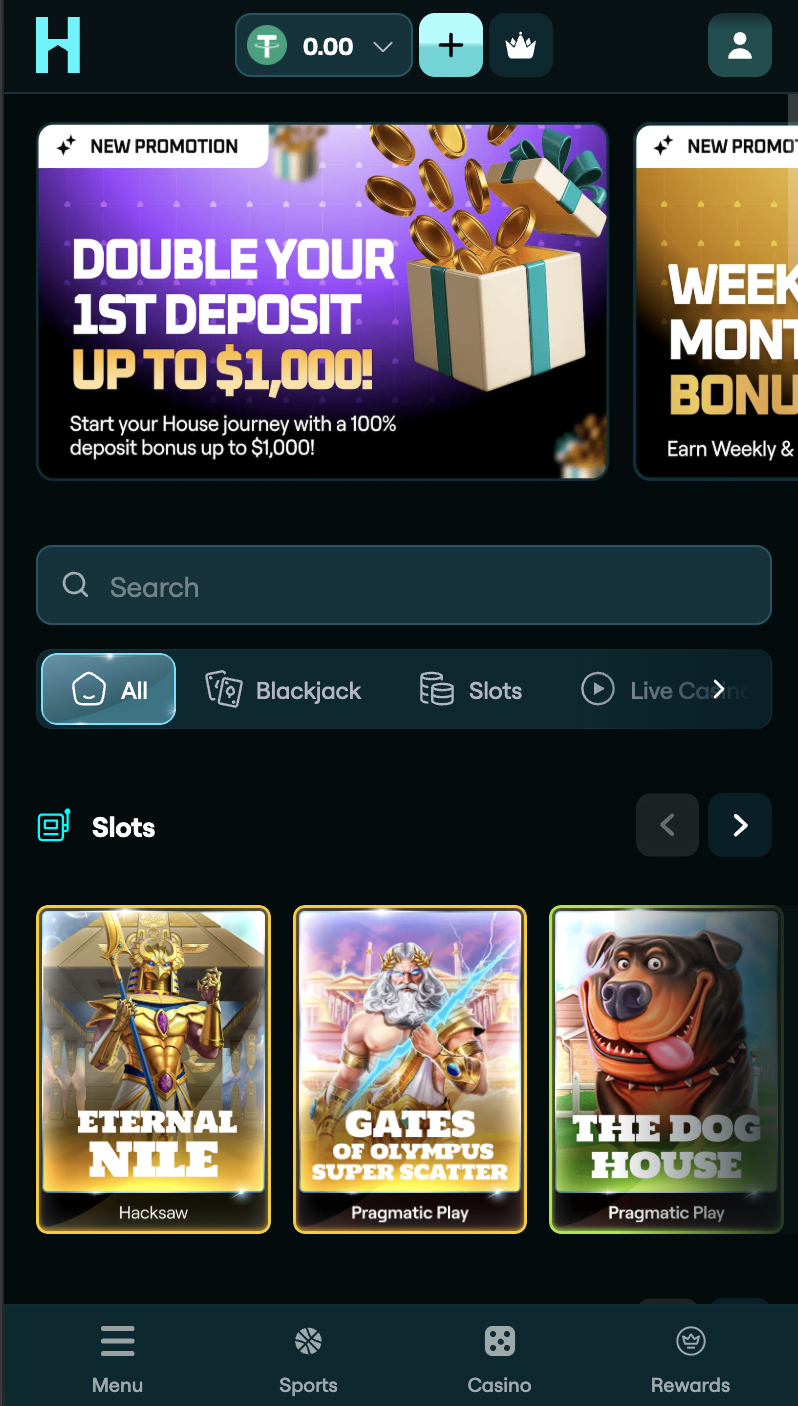Click the Tether currency coin icon

coord(267,46)
